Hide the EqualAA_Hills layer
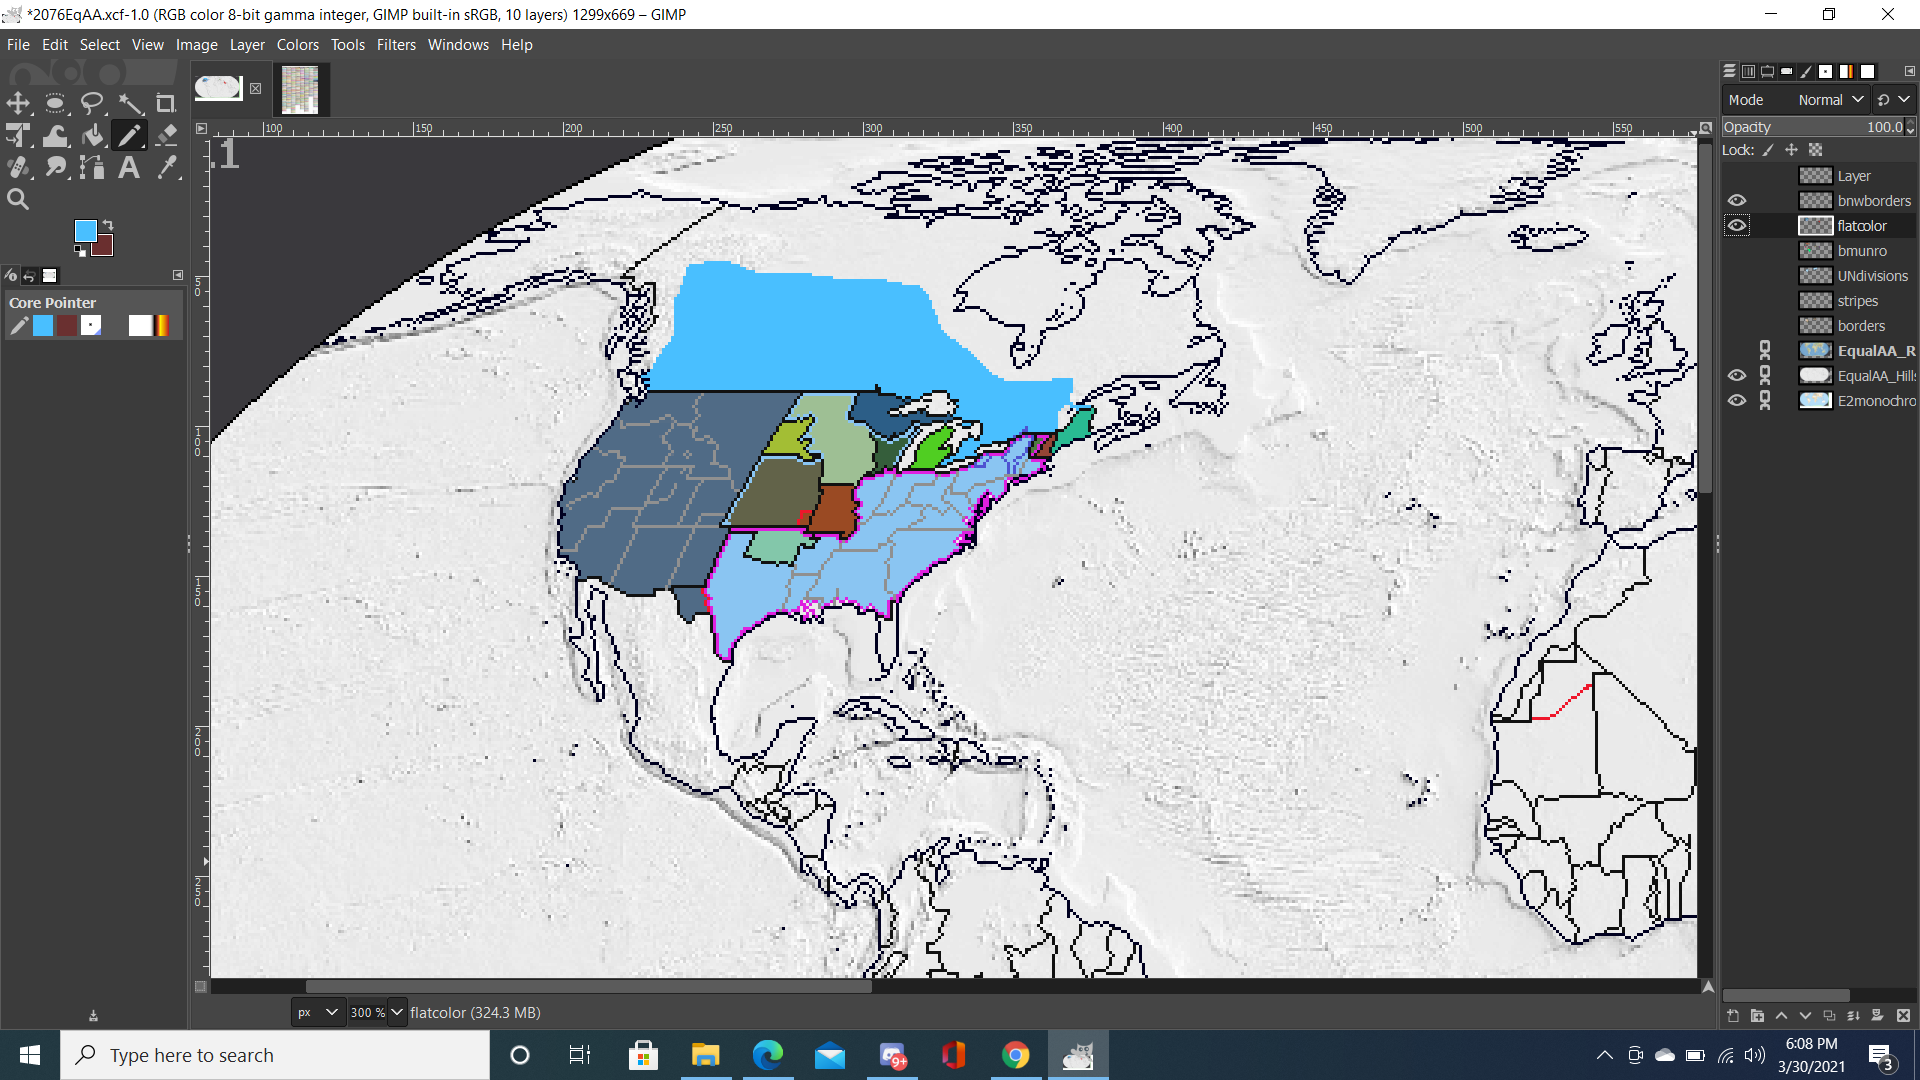 tap(1737, 376)
